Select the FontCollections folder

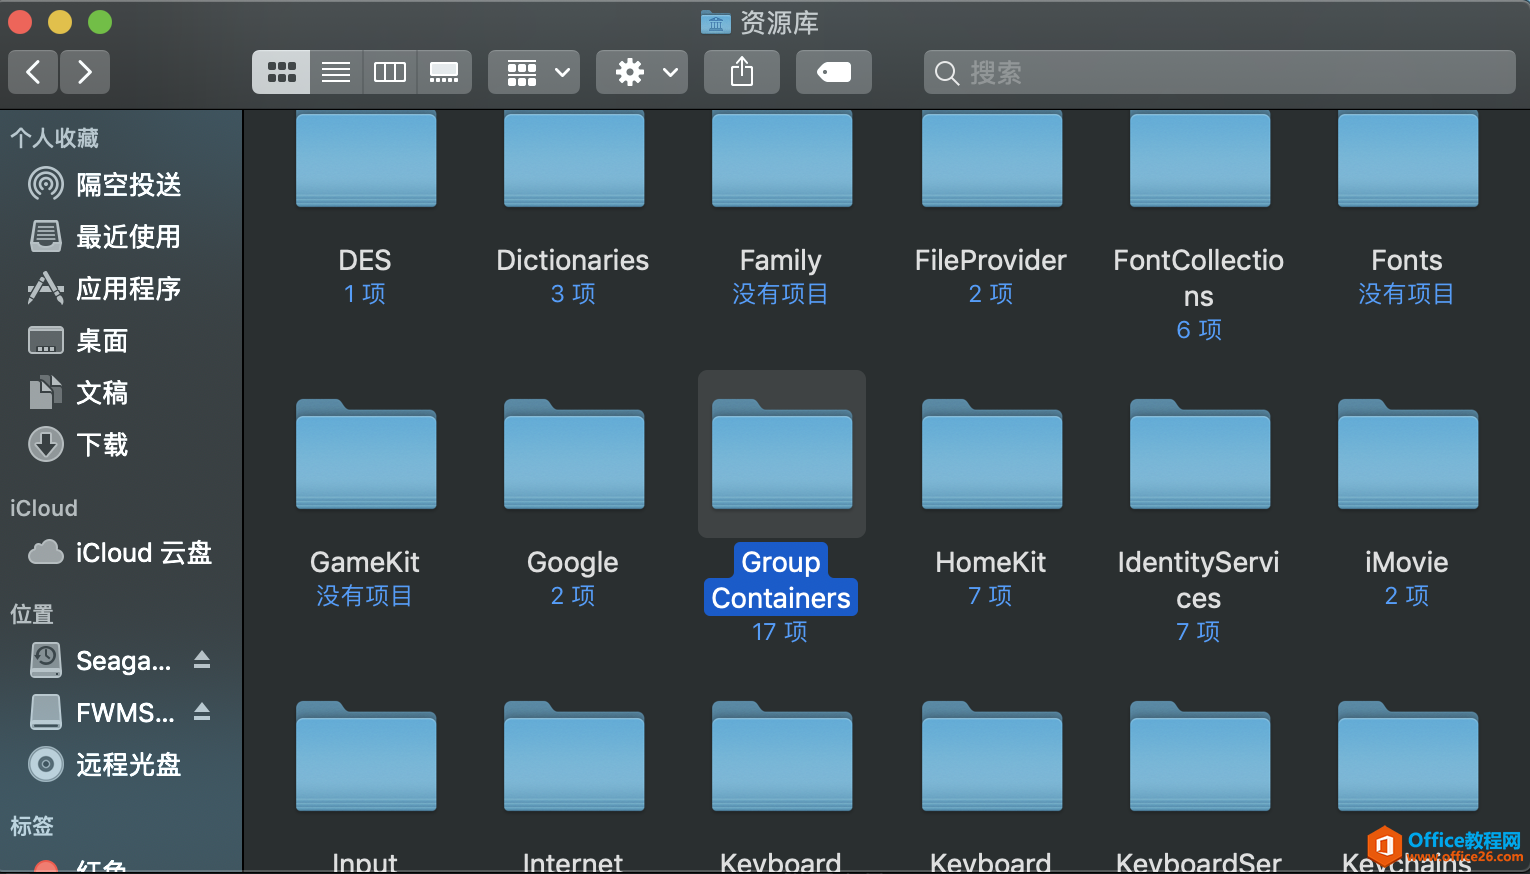pyautogui.click(x=1200, y=160)
